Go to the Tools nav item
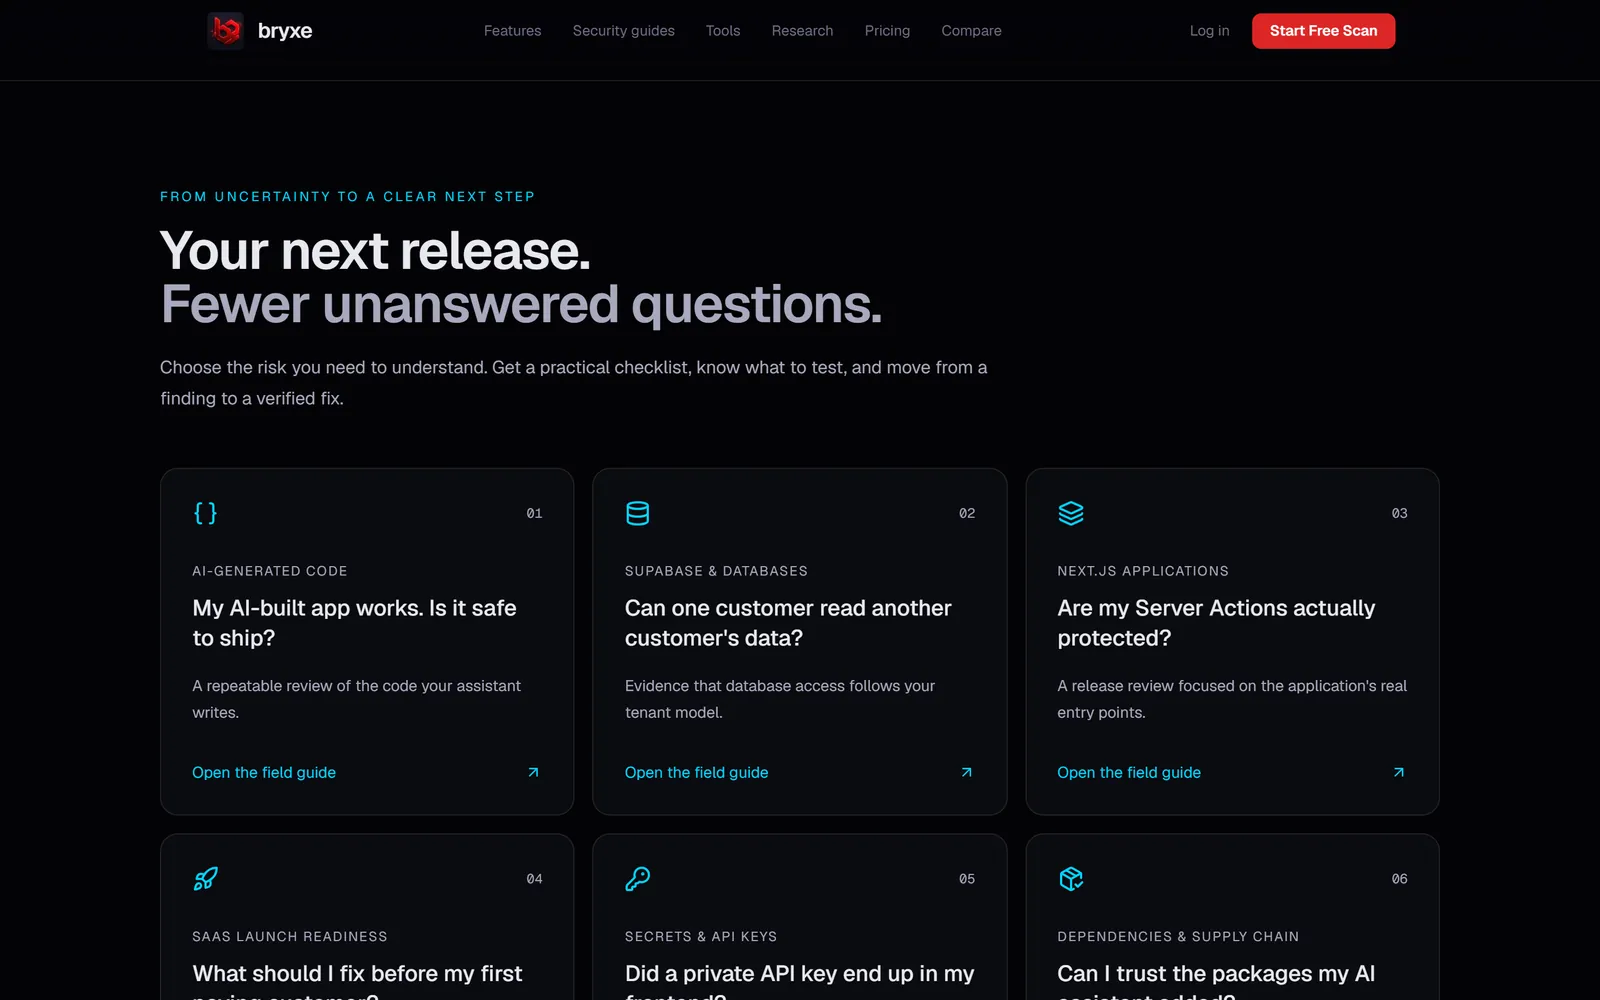This screenshot has width=1600, height=1000. coord(723,31)
